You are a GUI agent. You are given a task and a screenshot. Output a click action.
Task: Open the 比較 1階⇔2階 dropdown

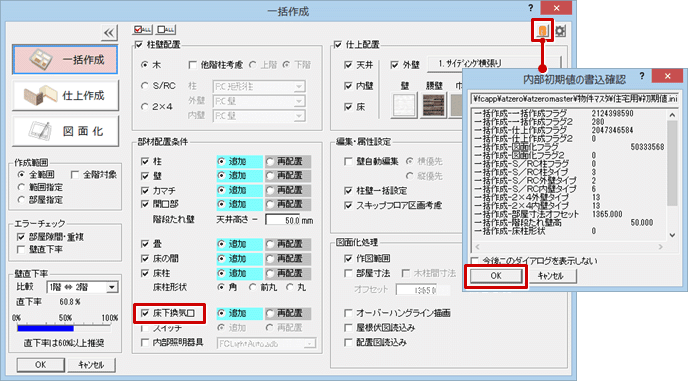coord(82,288)
